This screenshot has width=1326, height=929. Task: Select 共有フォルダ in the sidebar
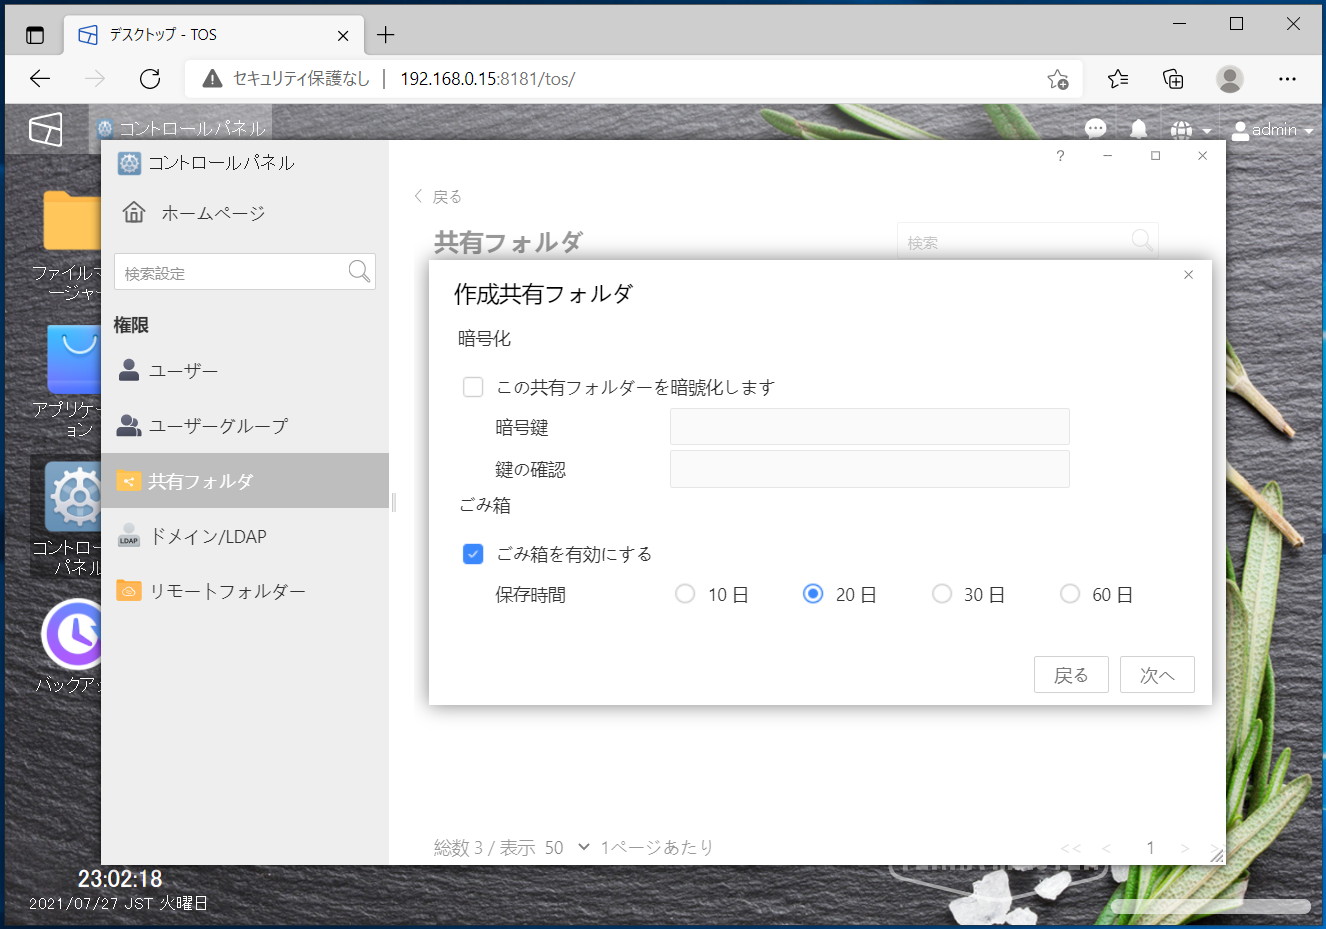click(245, 481)
